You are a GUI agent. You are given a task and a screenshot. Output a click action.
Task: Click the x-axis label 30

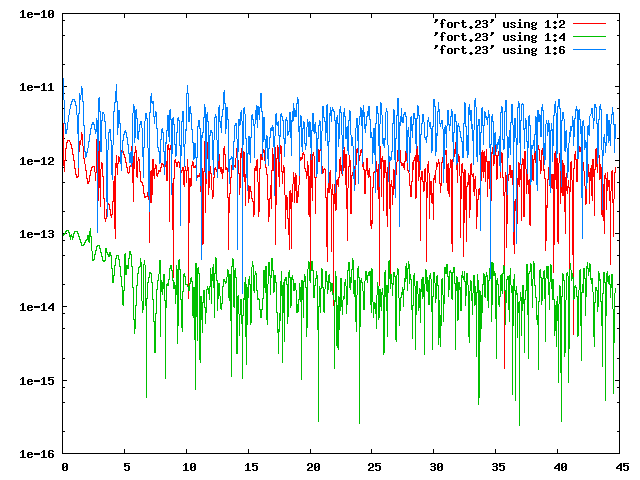tap(436, 467)
